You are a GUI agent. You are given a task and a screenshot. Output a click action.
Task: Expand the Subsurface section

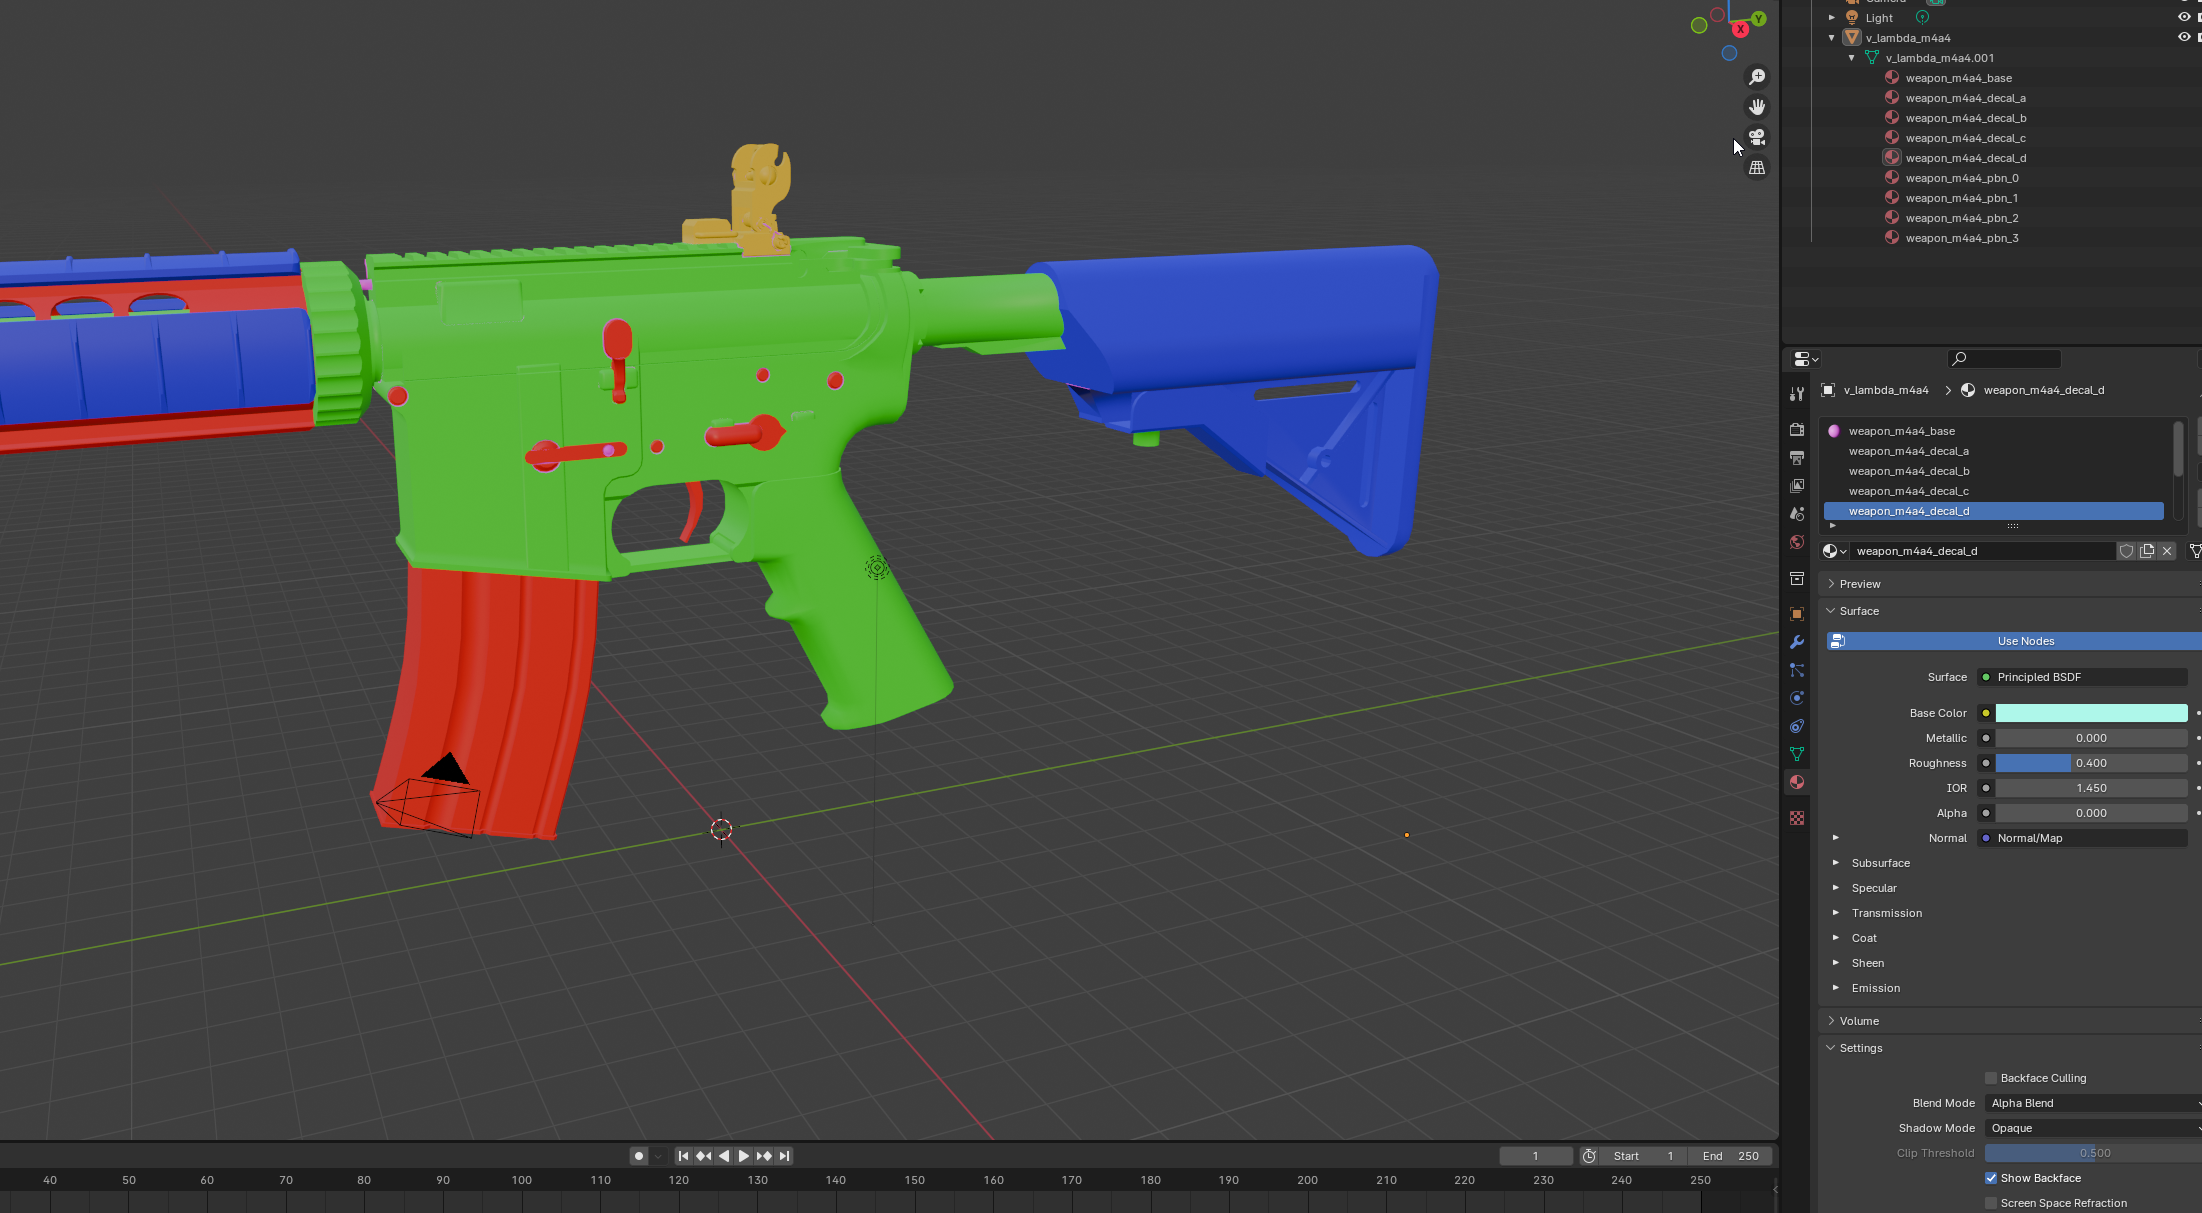(x=1836, y=863)
